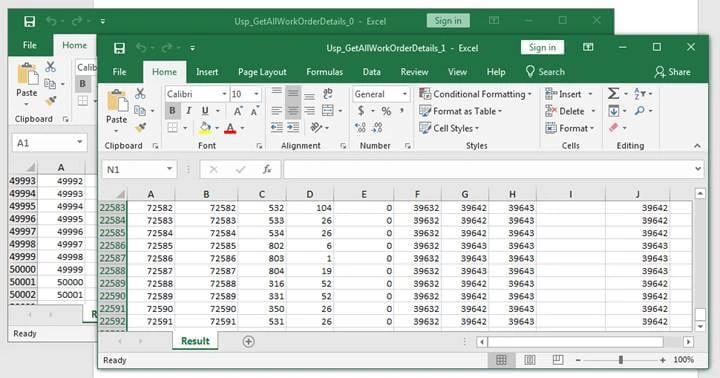Screen dimensions: 720x378
Task: Open Number Format dropdown showing General
Action: pos(405,94)
